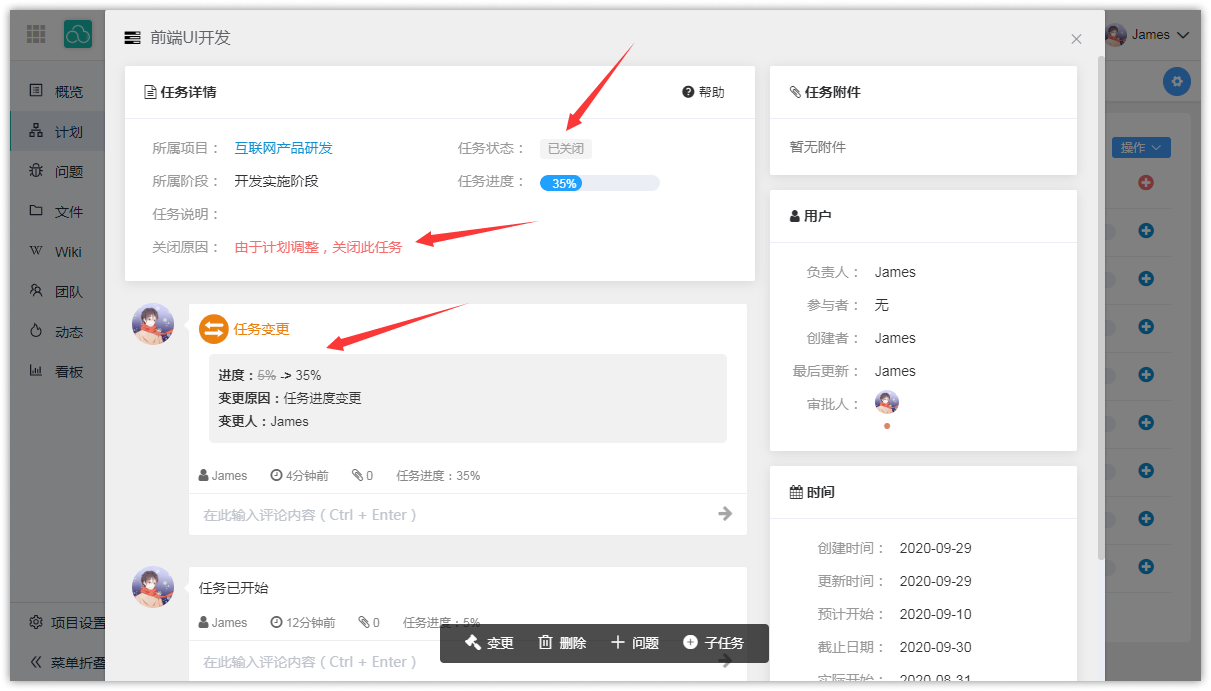This screenshot has width=1211, height=691.
Task: Click the orange task change icon
Action: [x=214, y=329]
